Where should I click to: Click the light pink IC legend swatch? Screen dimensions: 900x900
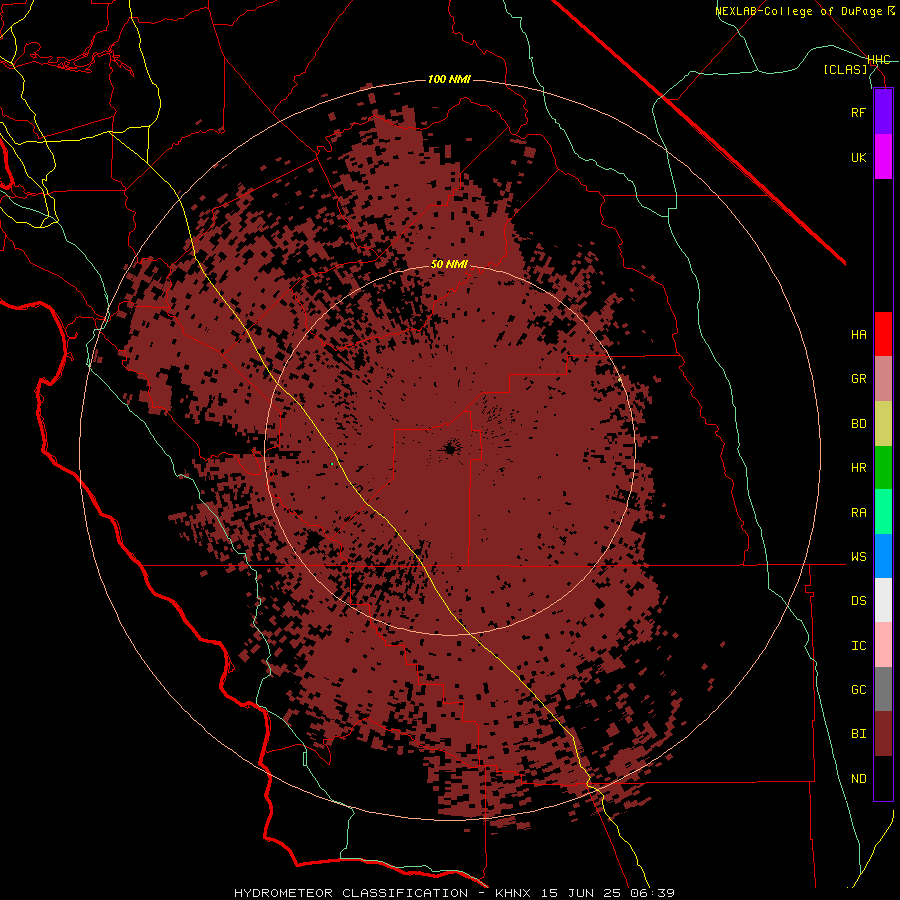(883, 645)
